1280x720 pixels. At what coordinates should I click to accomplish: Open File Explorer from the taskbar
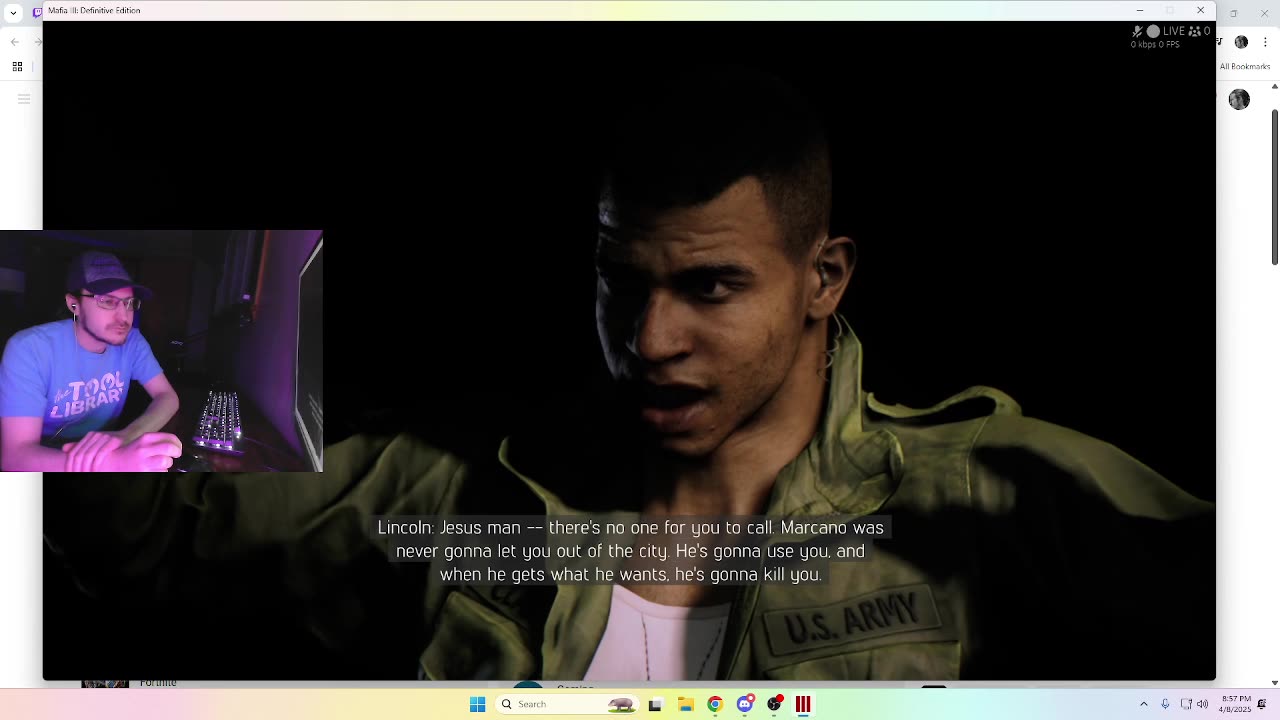coord(685,704)
